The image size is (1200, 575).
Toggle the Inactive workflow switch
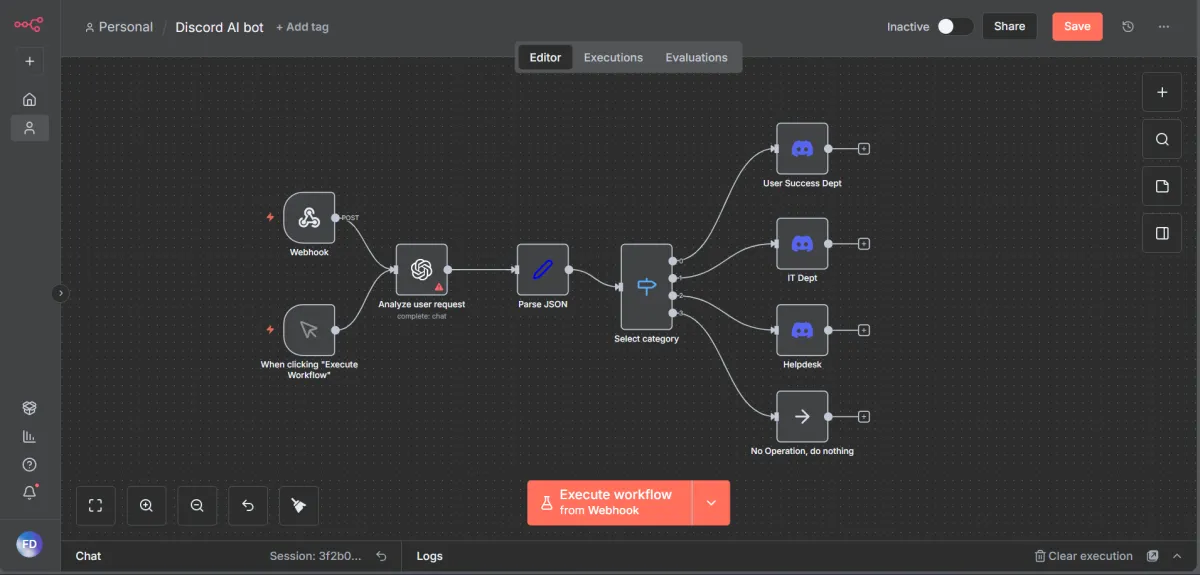coord(955,27)
